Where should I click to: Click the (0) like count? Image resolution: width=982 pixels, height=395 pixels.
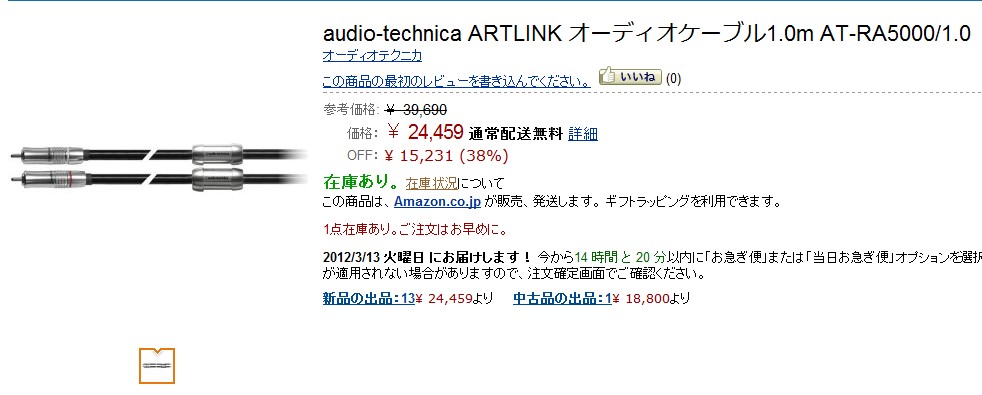(673, 79)
